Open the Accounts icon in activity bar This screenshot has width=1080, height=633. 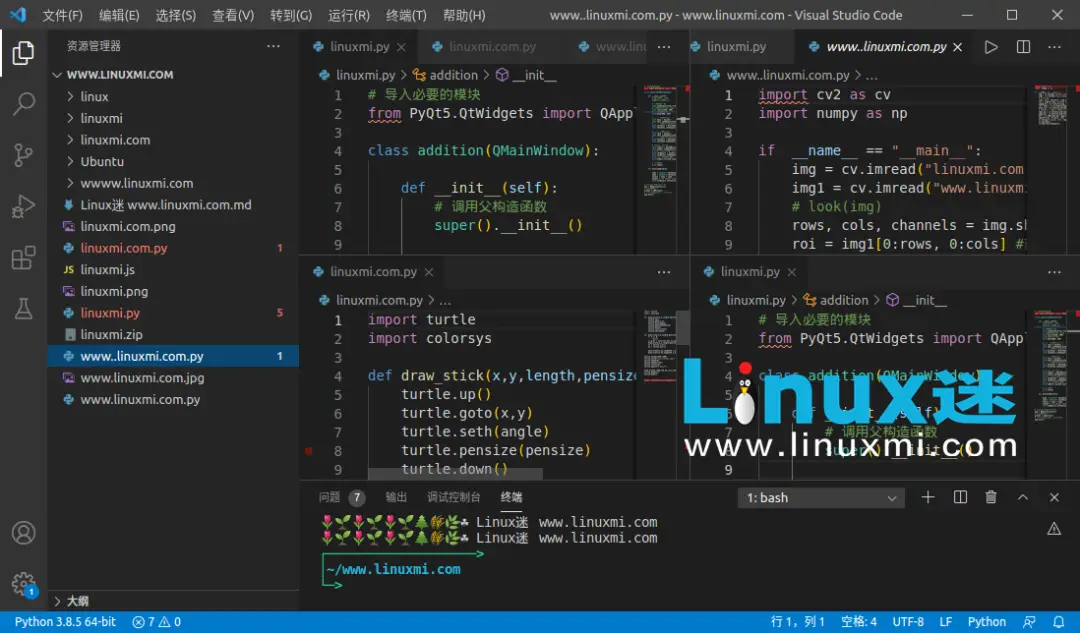click(x=23, y=533)
